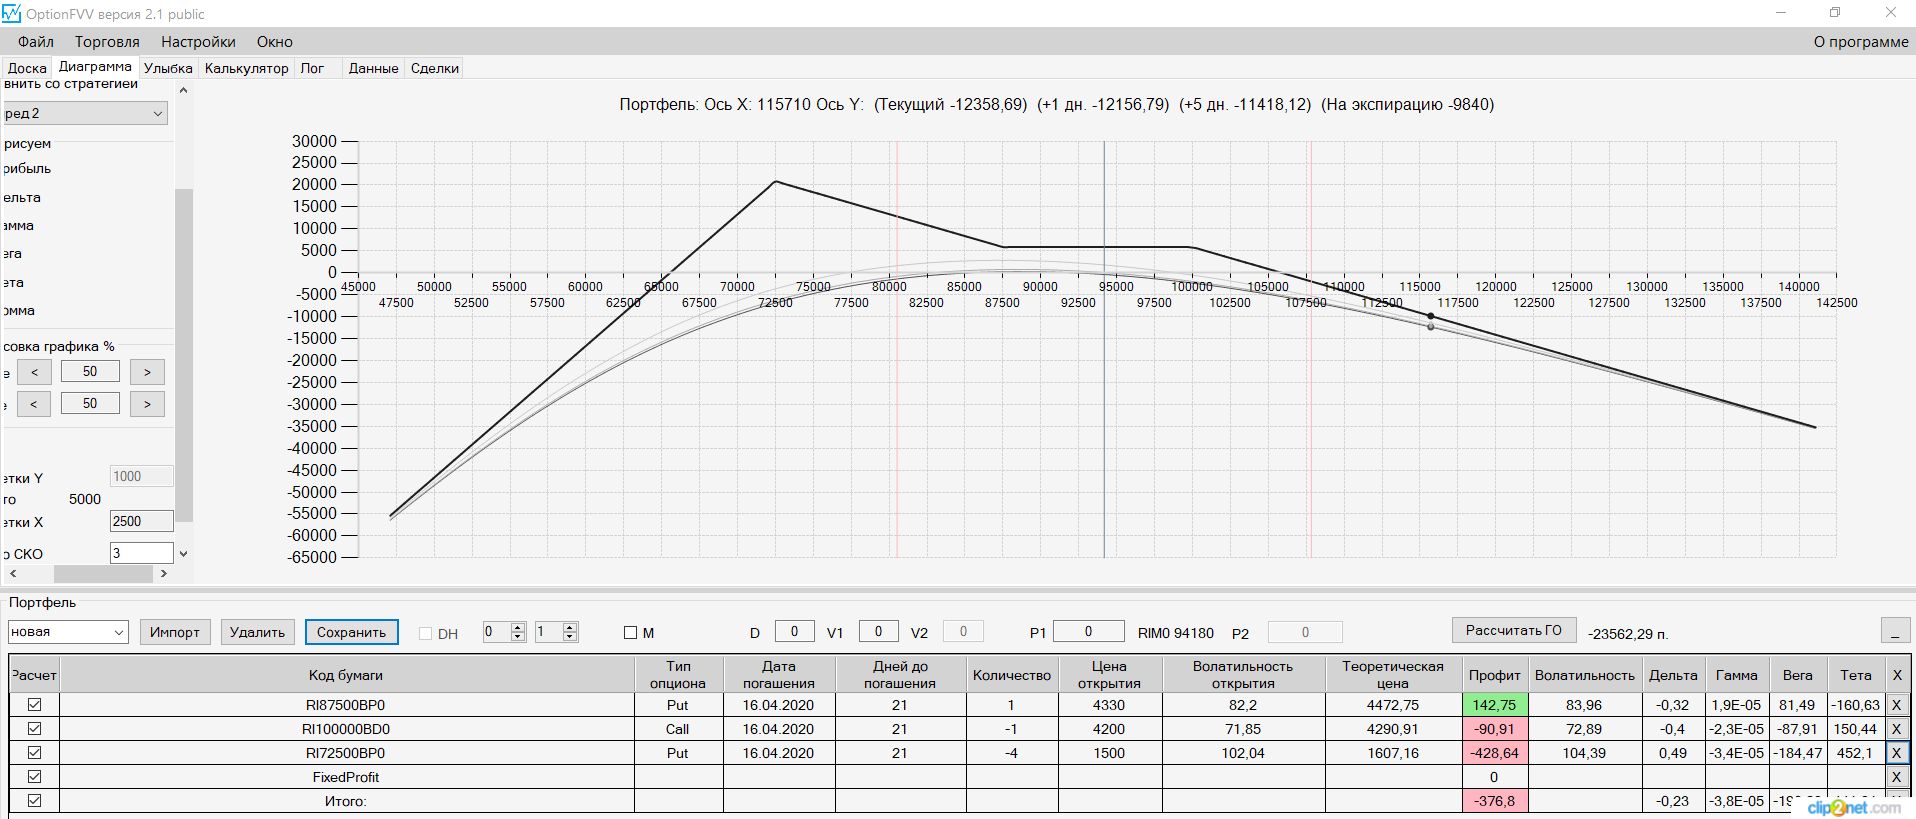
Task: Show the Лог tab
Action: [x=312, y=68]
